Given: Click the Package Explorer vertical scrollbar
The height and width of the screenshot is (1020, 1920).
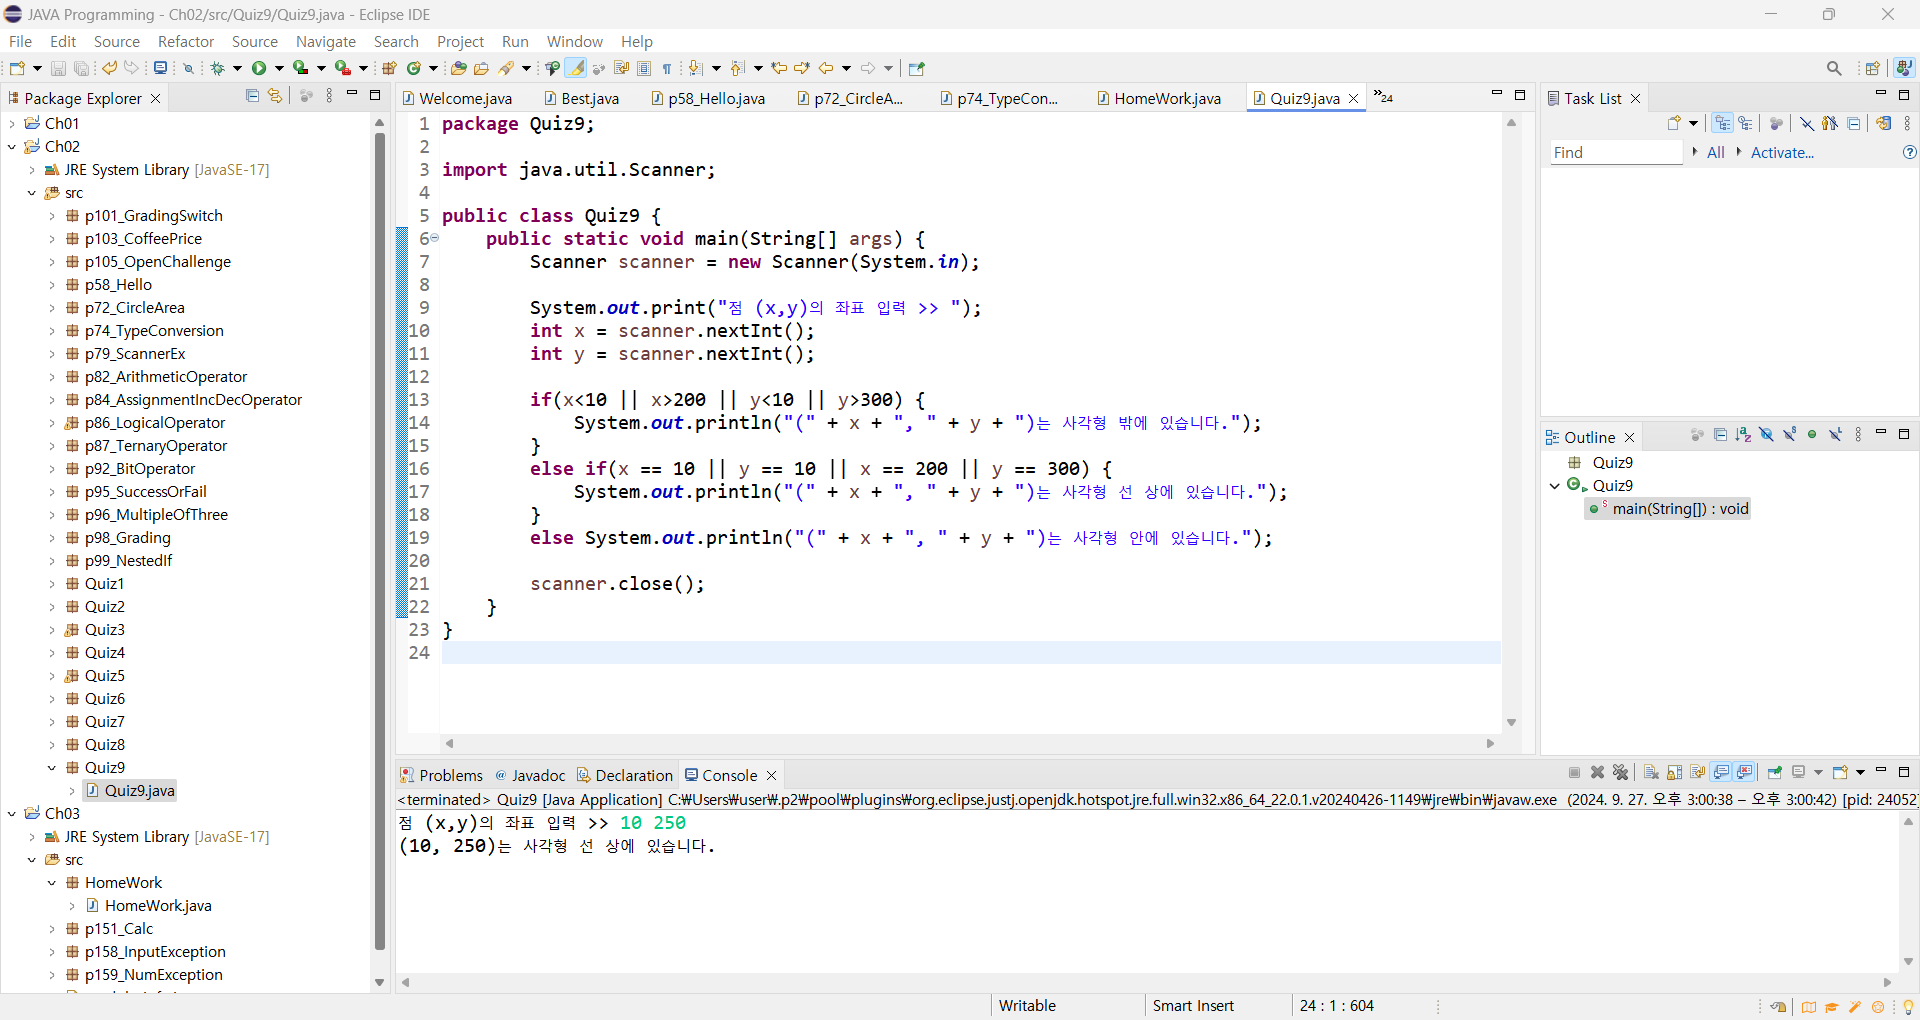Looking at the screenshot, I should [380, 540].
